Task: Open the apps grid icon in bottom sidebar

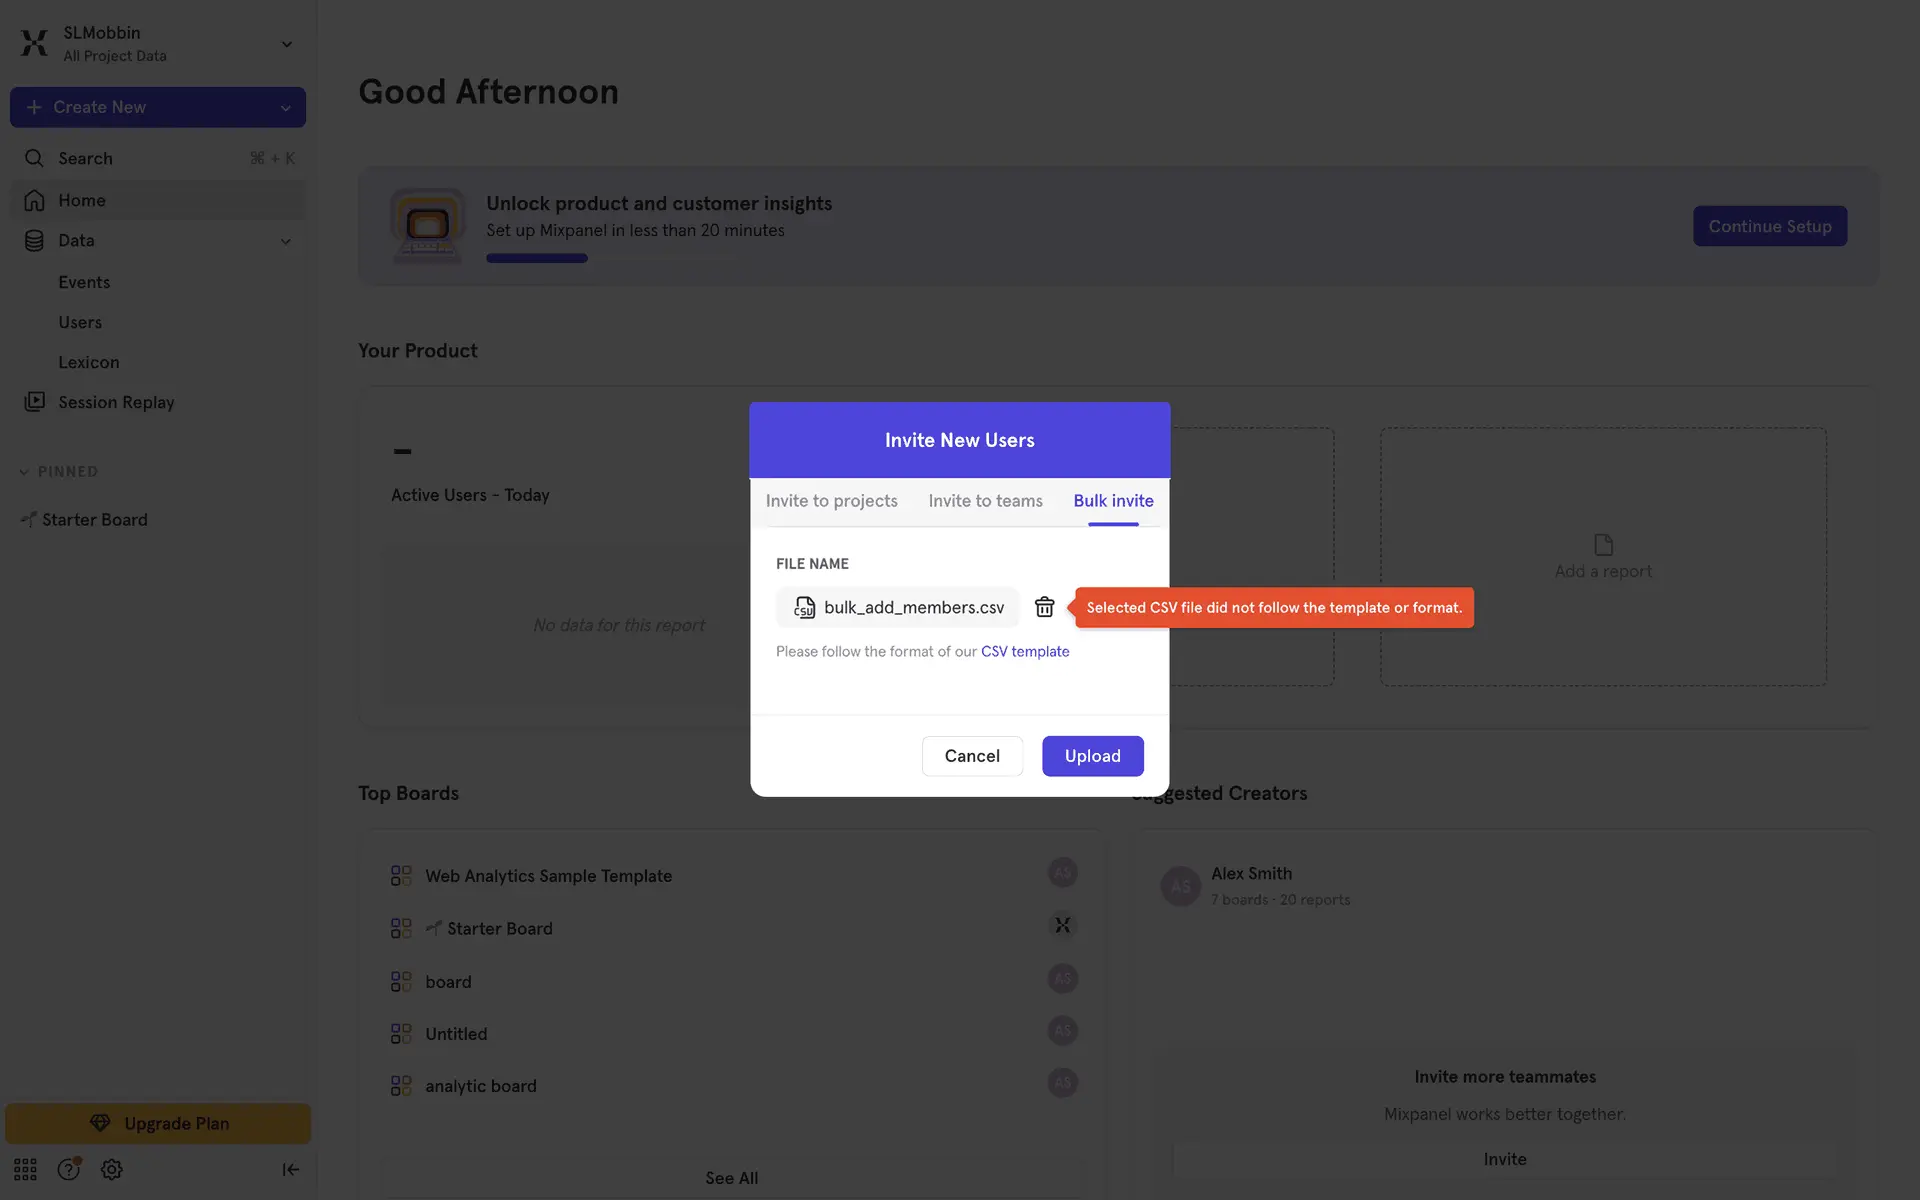Action: pos(25,1169)
